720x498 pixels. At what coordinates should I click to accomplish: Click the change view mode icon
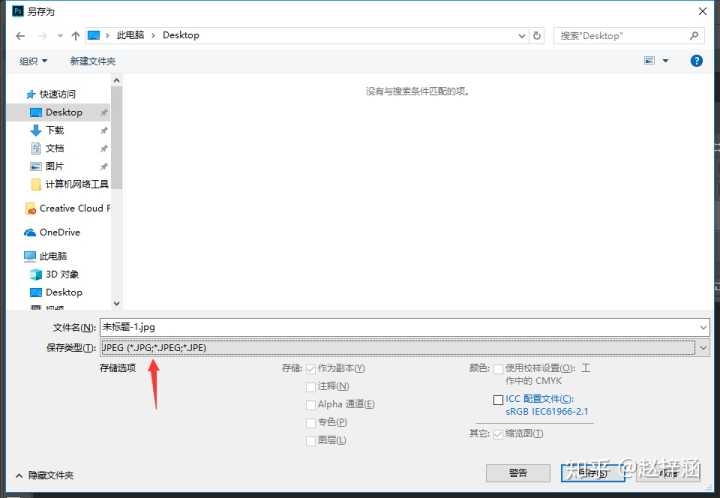[x=649, y=61]
